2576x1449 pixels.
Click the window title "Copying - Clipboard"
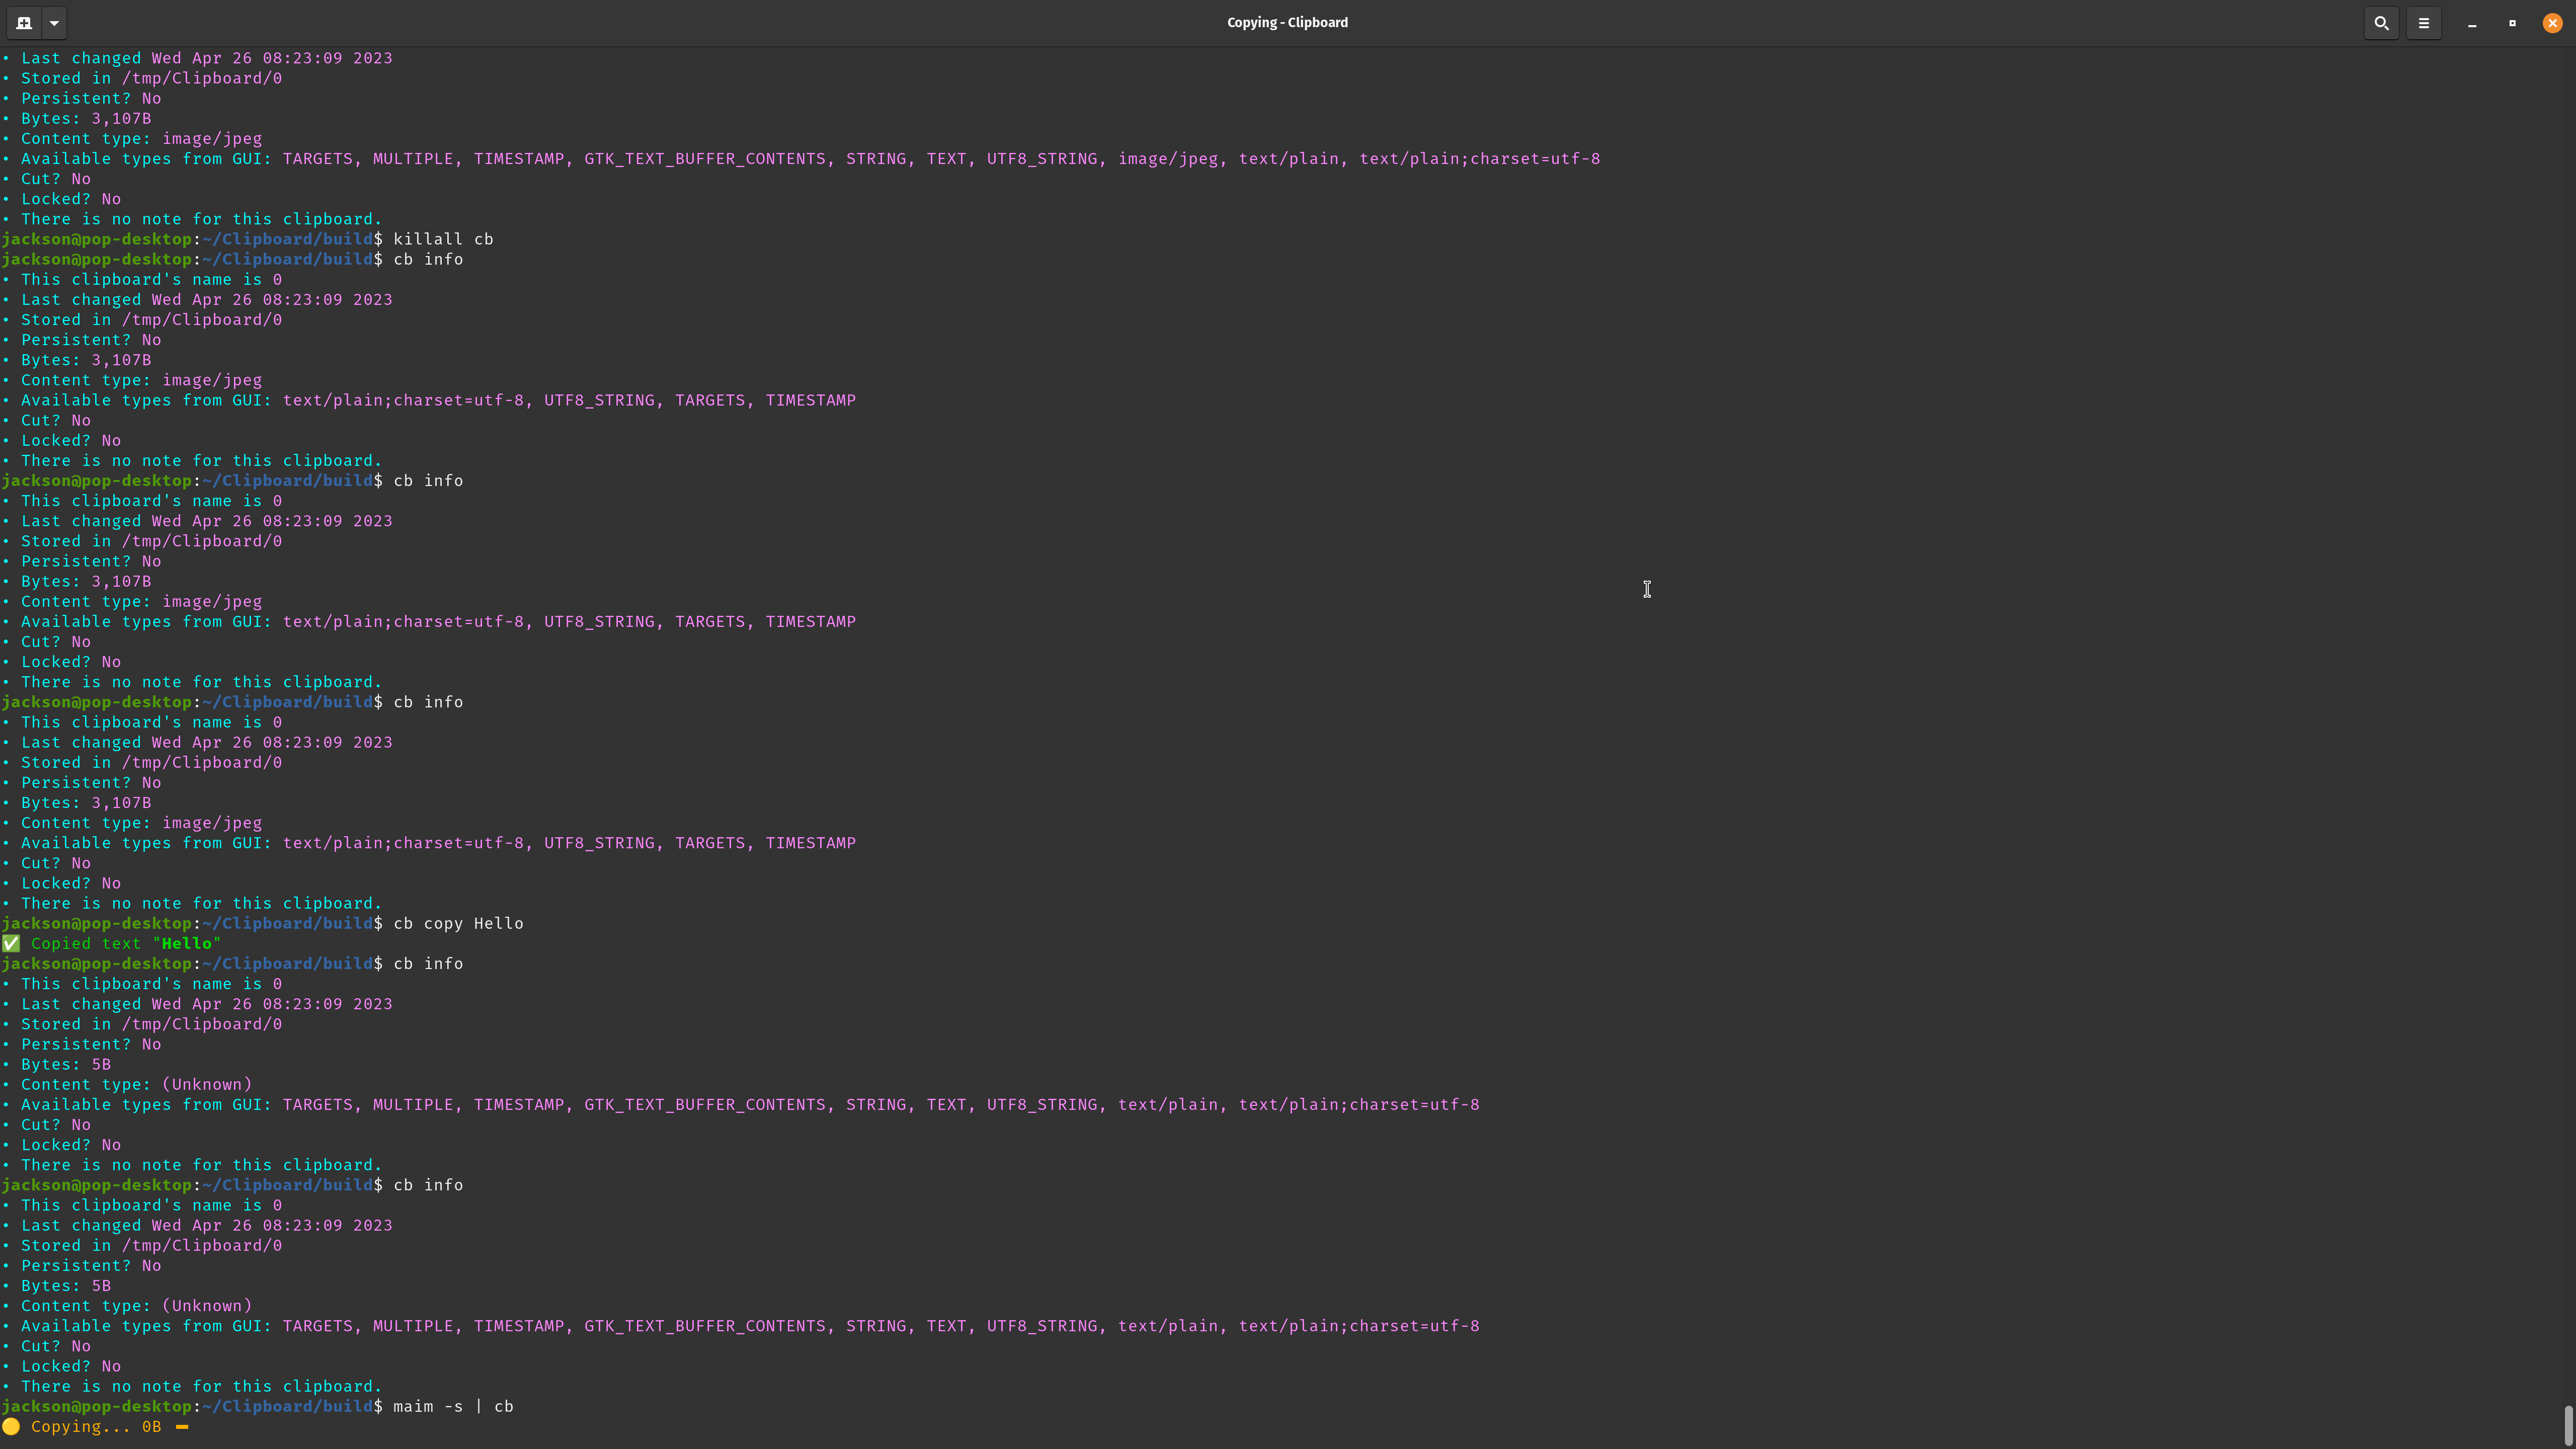click(x=1287, y=22)
